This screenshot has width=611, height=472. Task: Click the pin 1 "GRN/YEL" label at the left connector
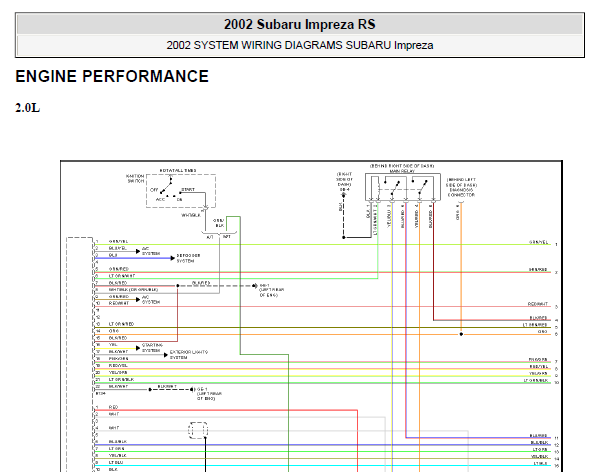pos(118,242)
